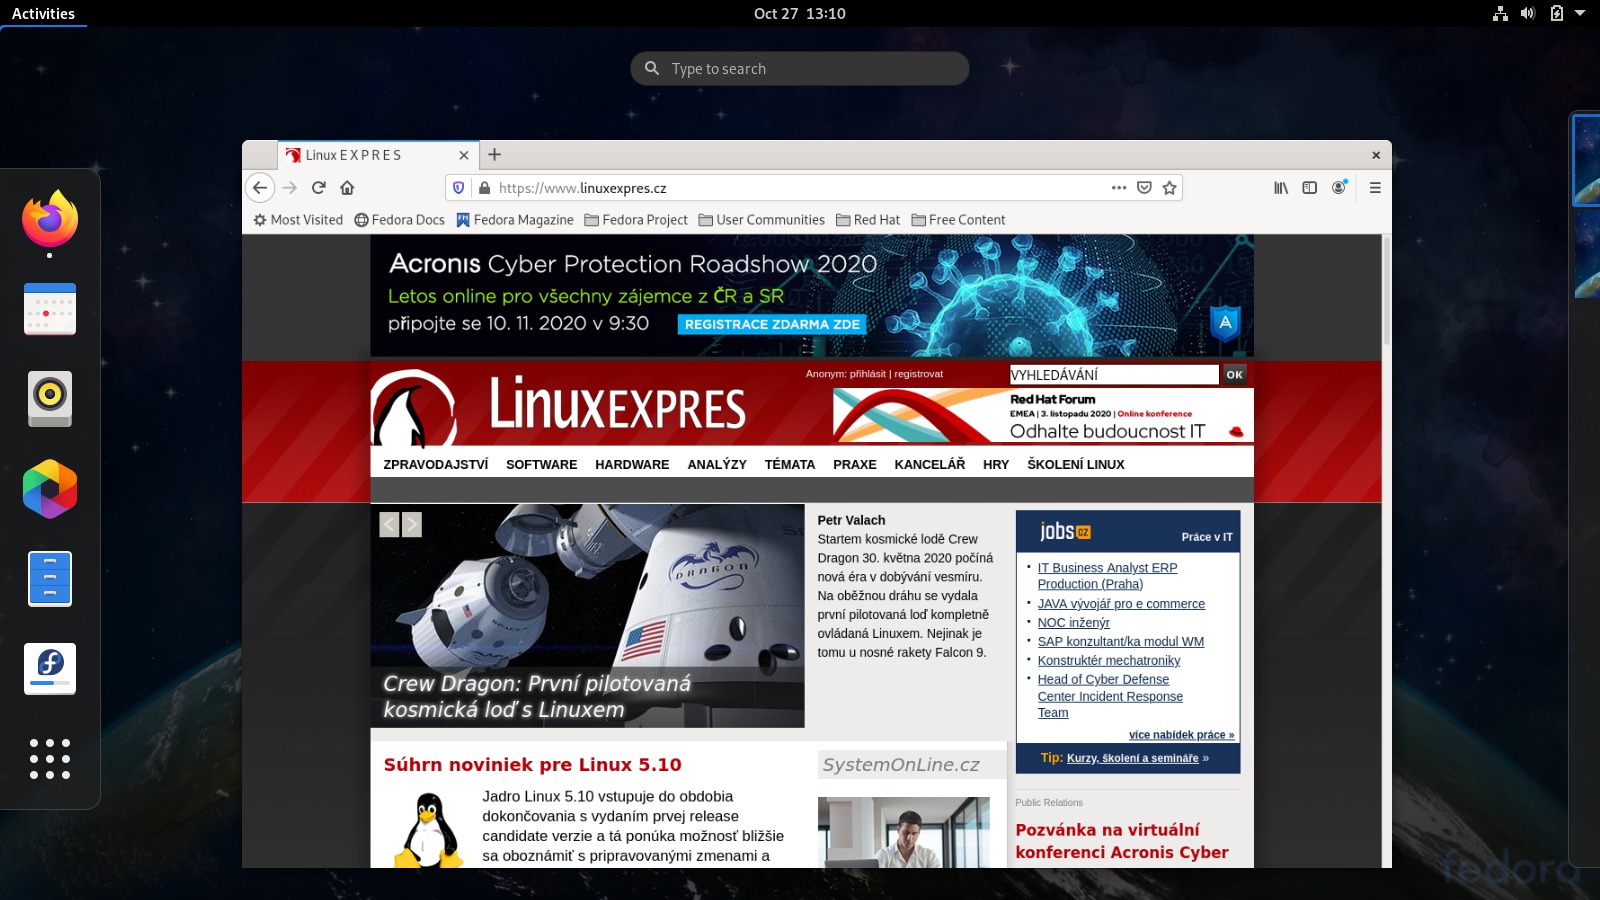Open HARDWARE menu item

point(632,465)
